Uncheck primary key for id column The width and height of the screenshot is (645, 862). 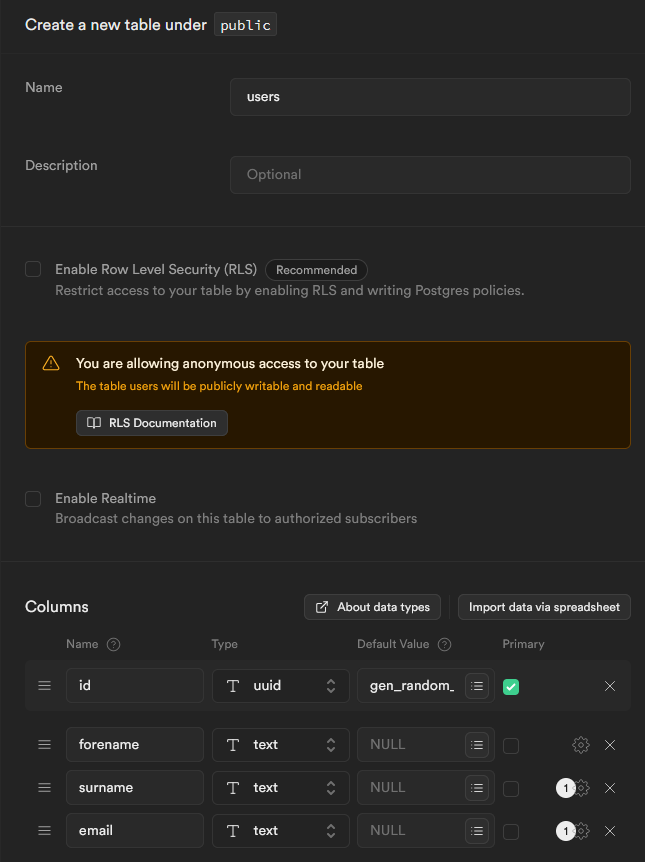click(511, 687)
